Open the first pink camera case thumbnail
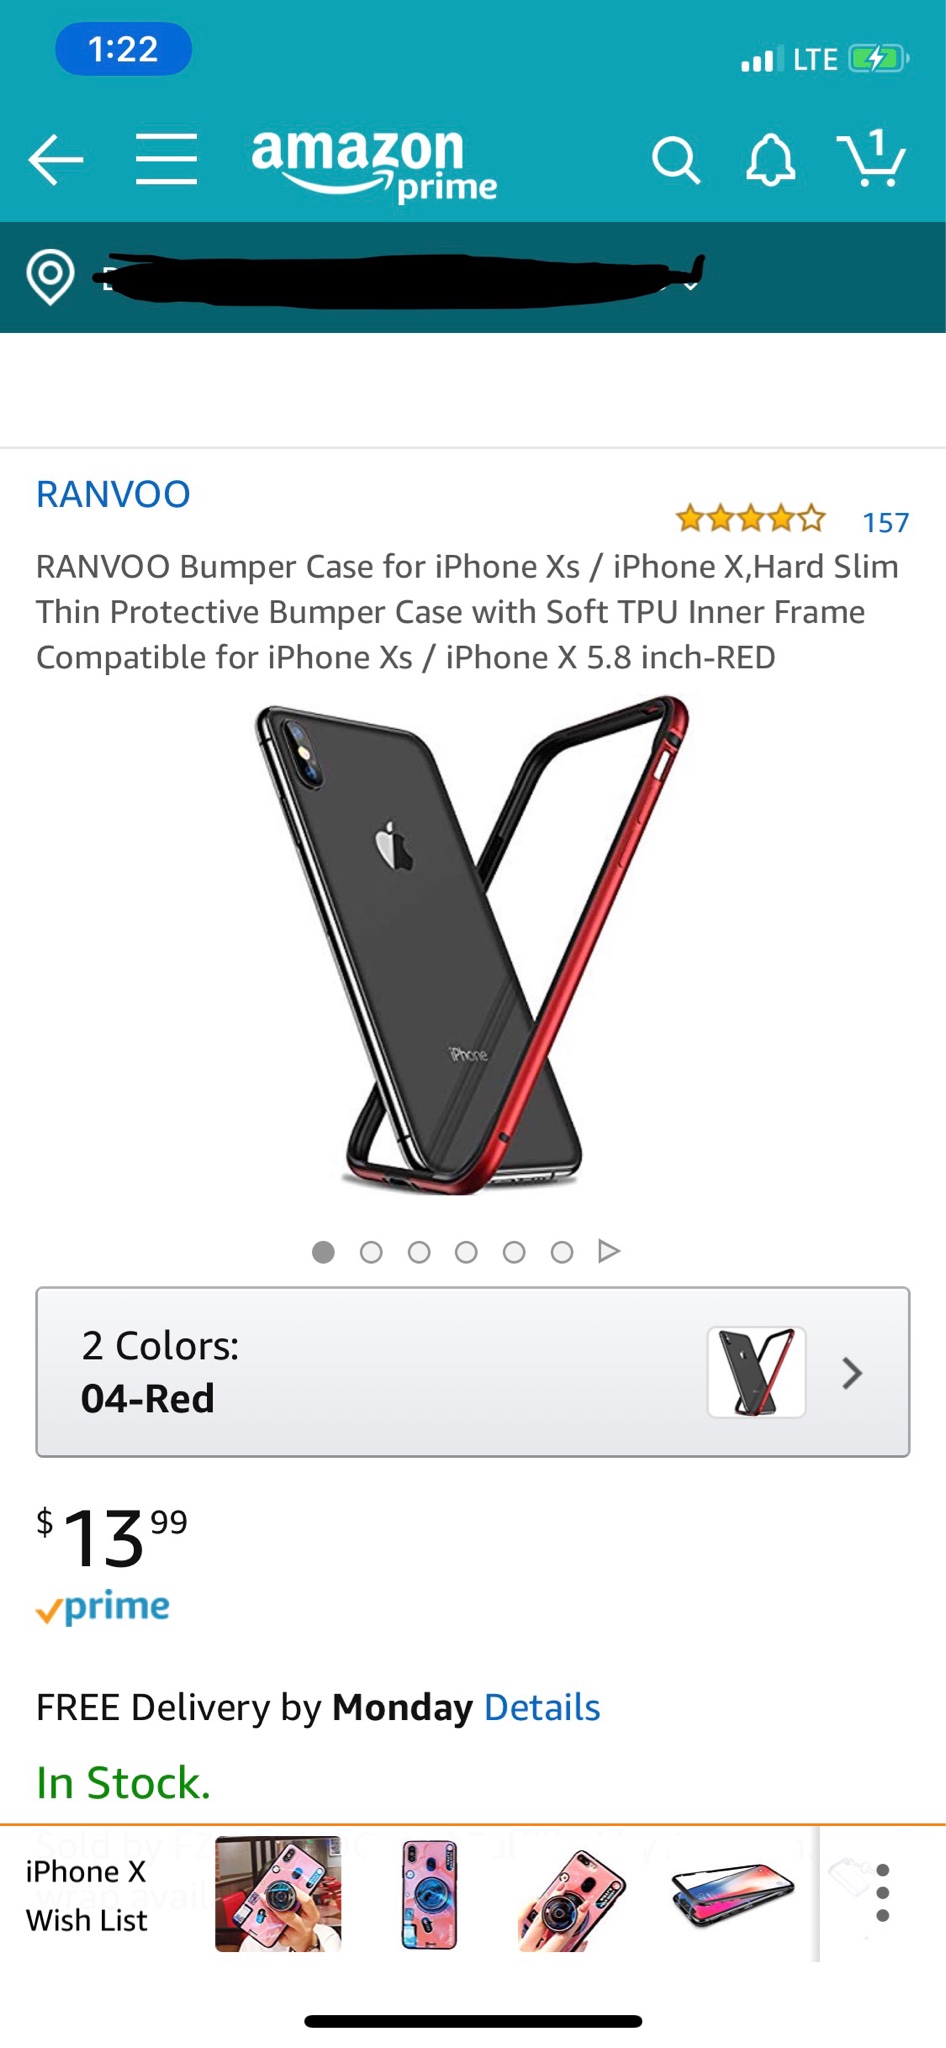946x2048 pixels. click(x=278, y=1893)
